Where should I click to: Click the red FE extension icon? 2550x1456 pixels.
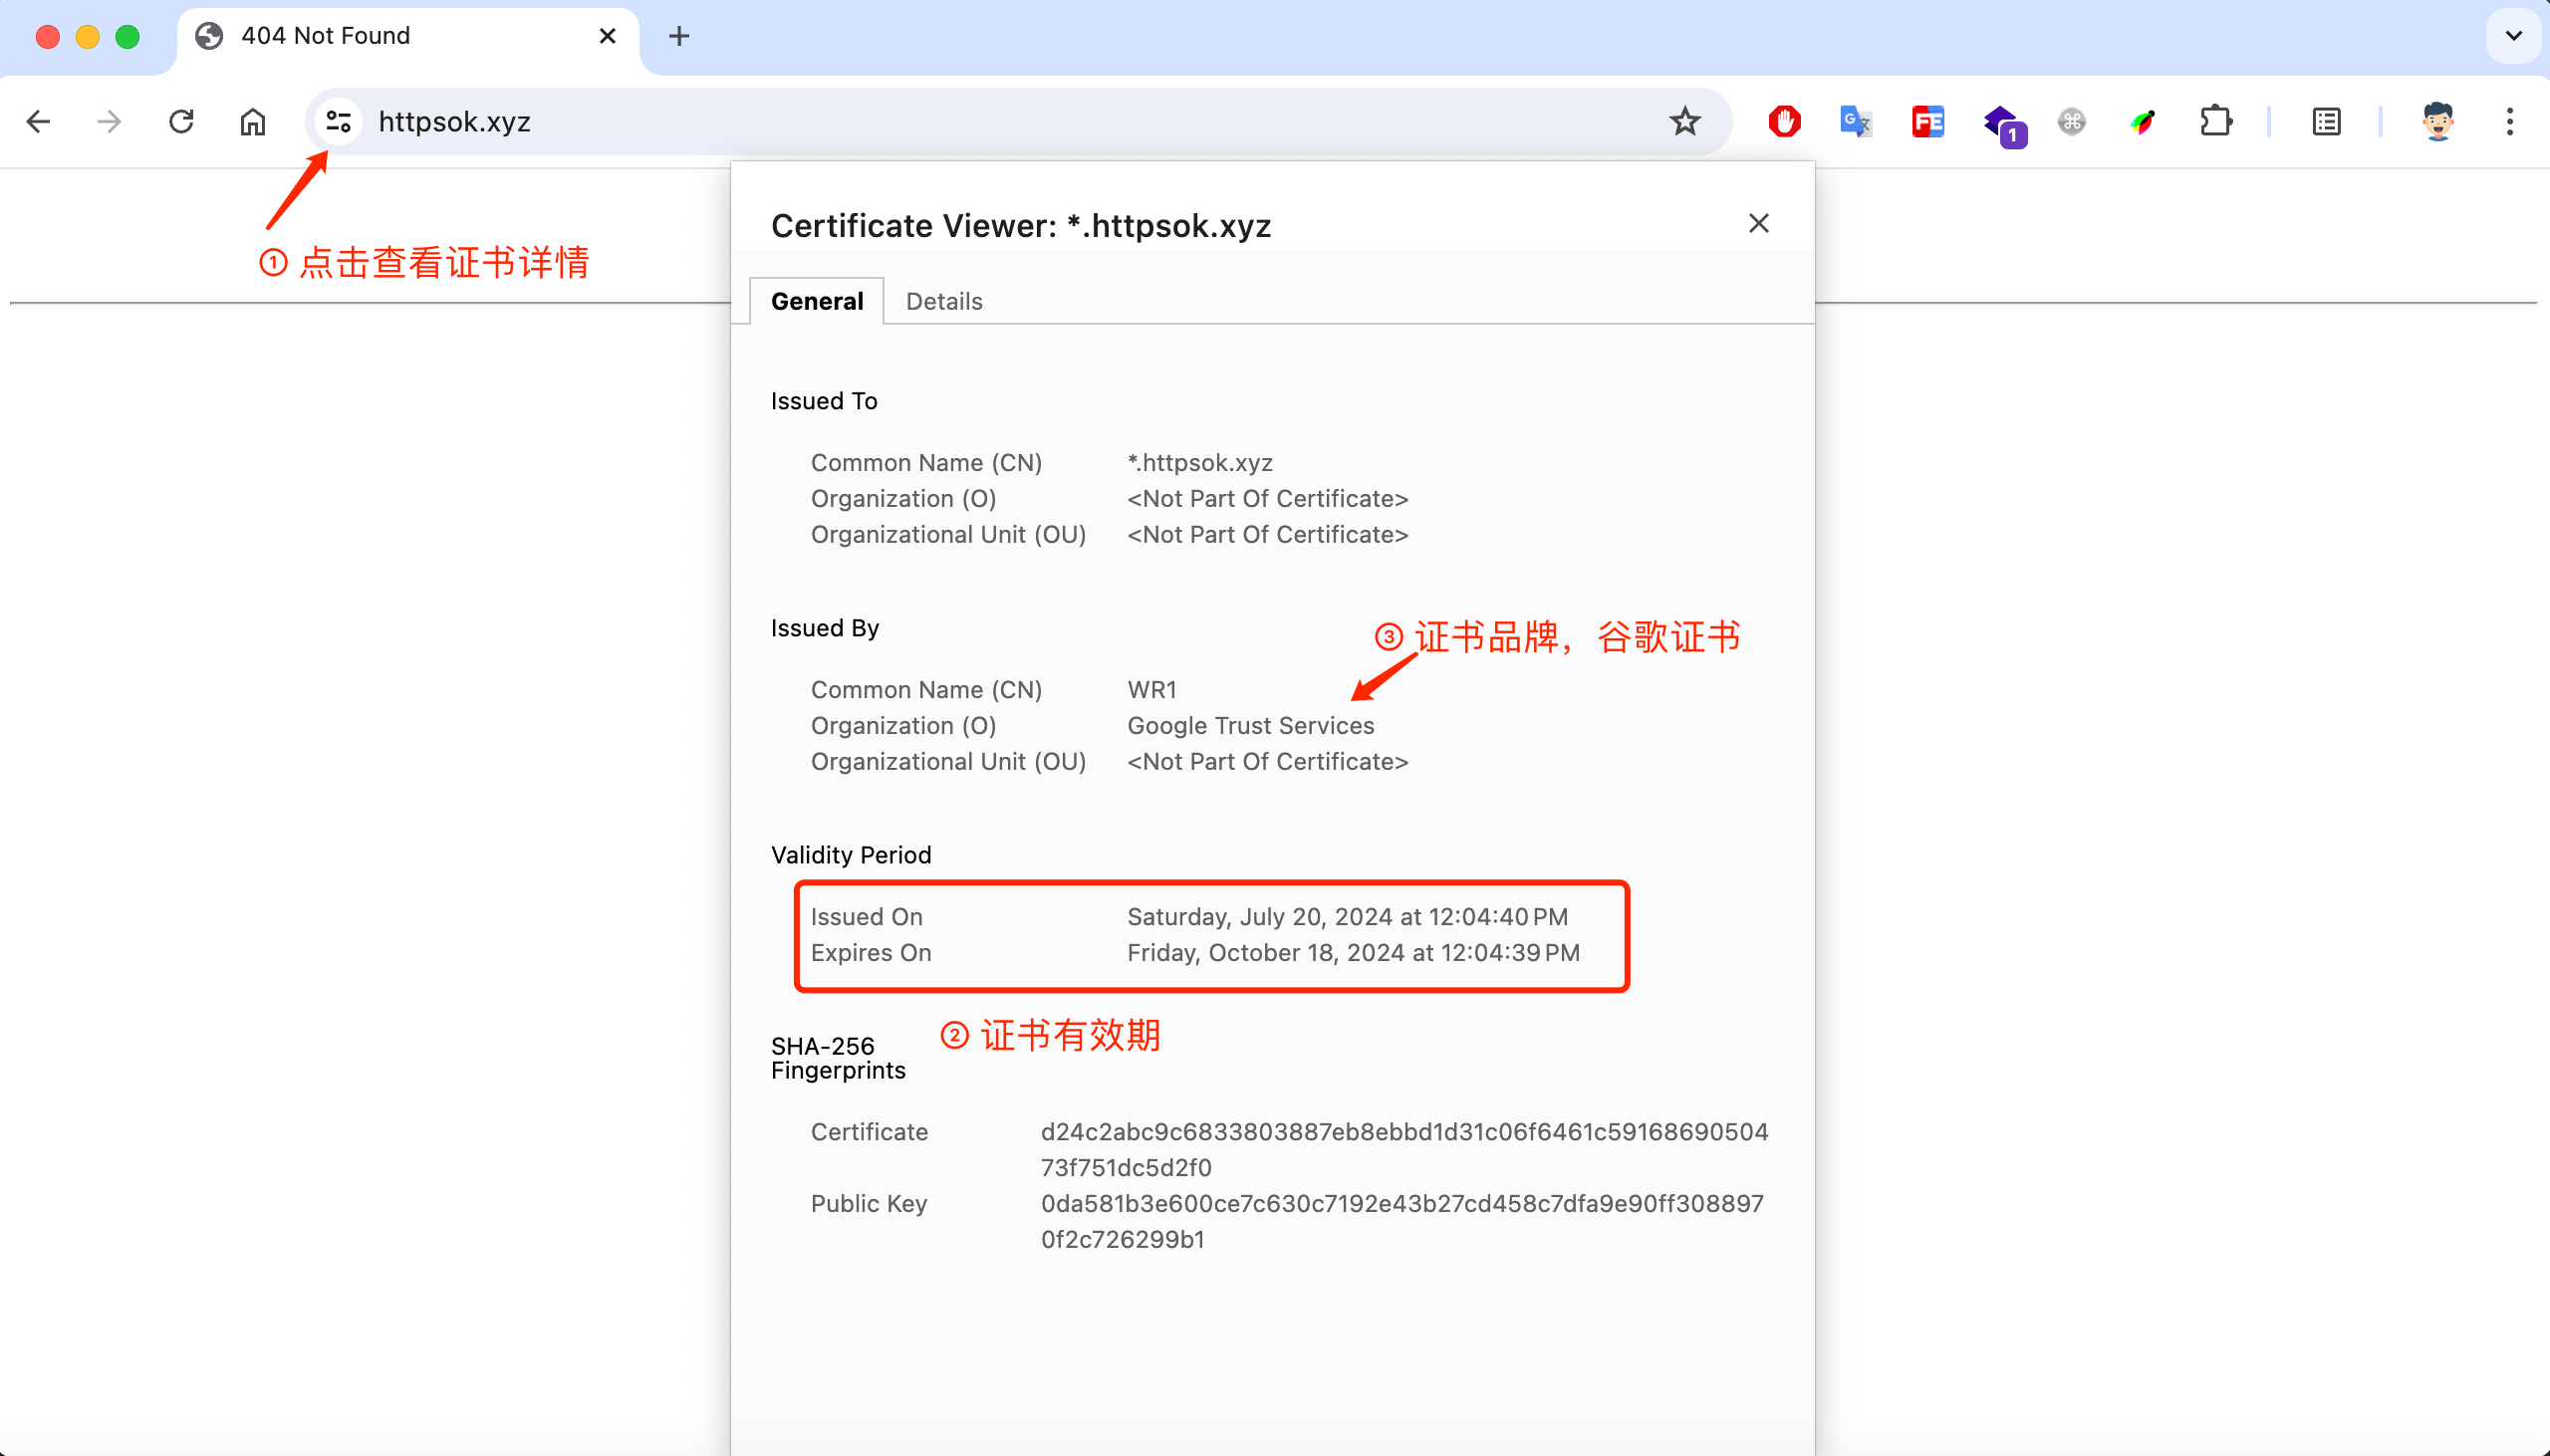(1927, 122)
